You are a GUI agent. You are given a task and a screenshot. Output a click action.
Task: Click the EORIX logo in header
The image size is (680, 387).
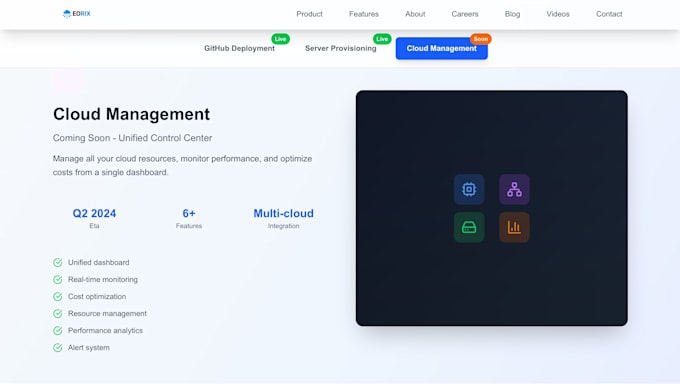77,14
